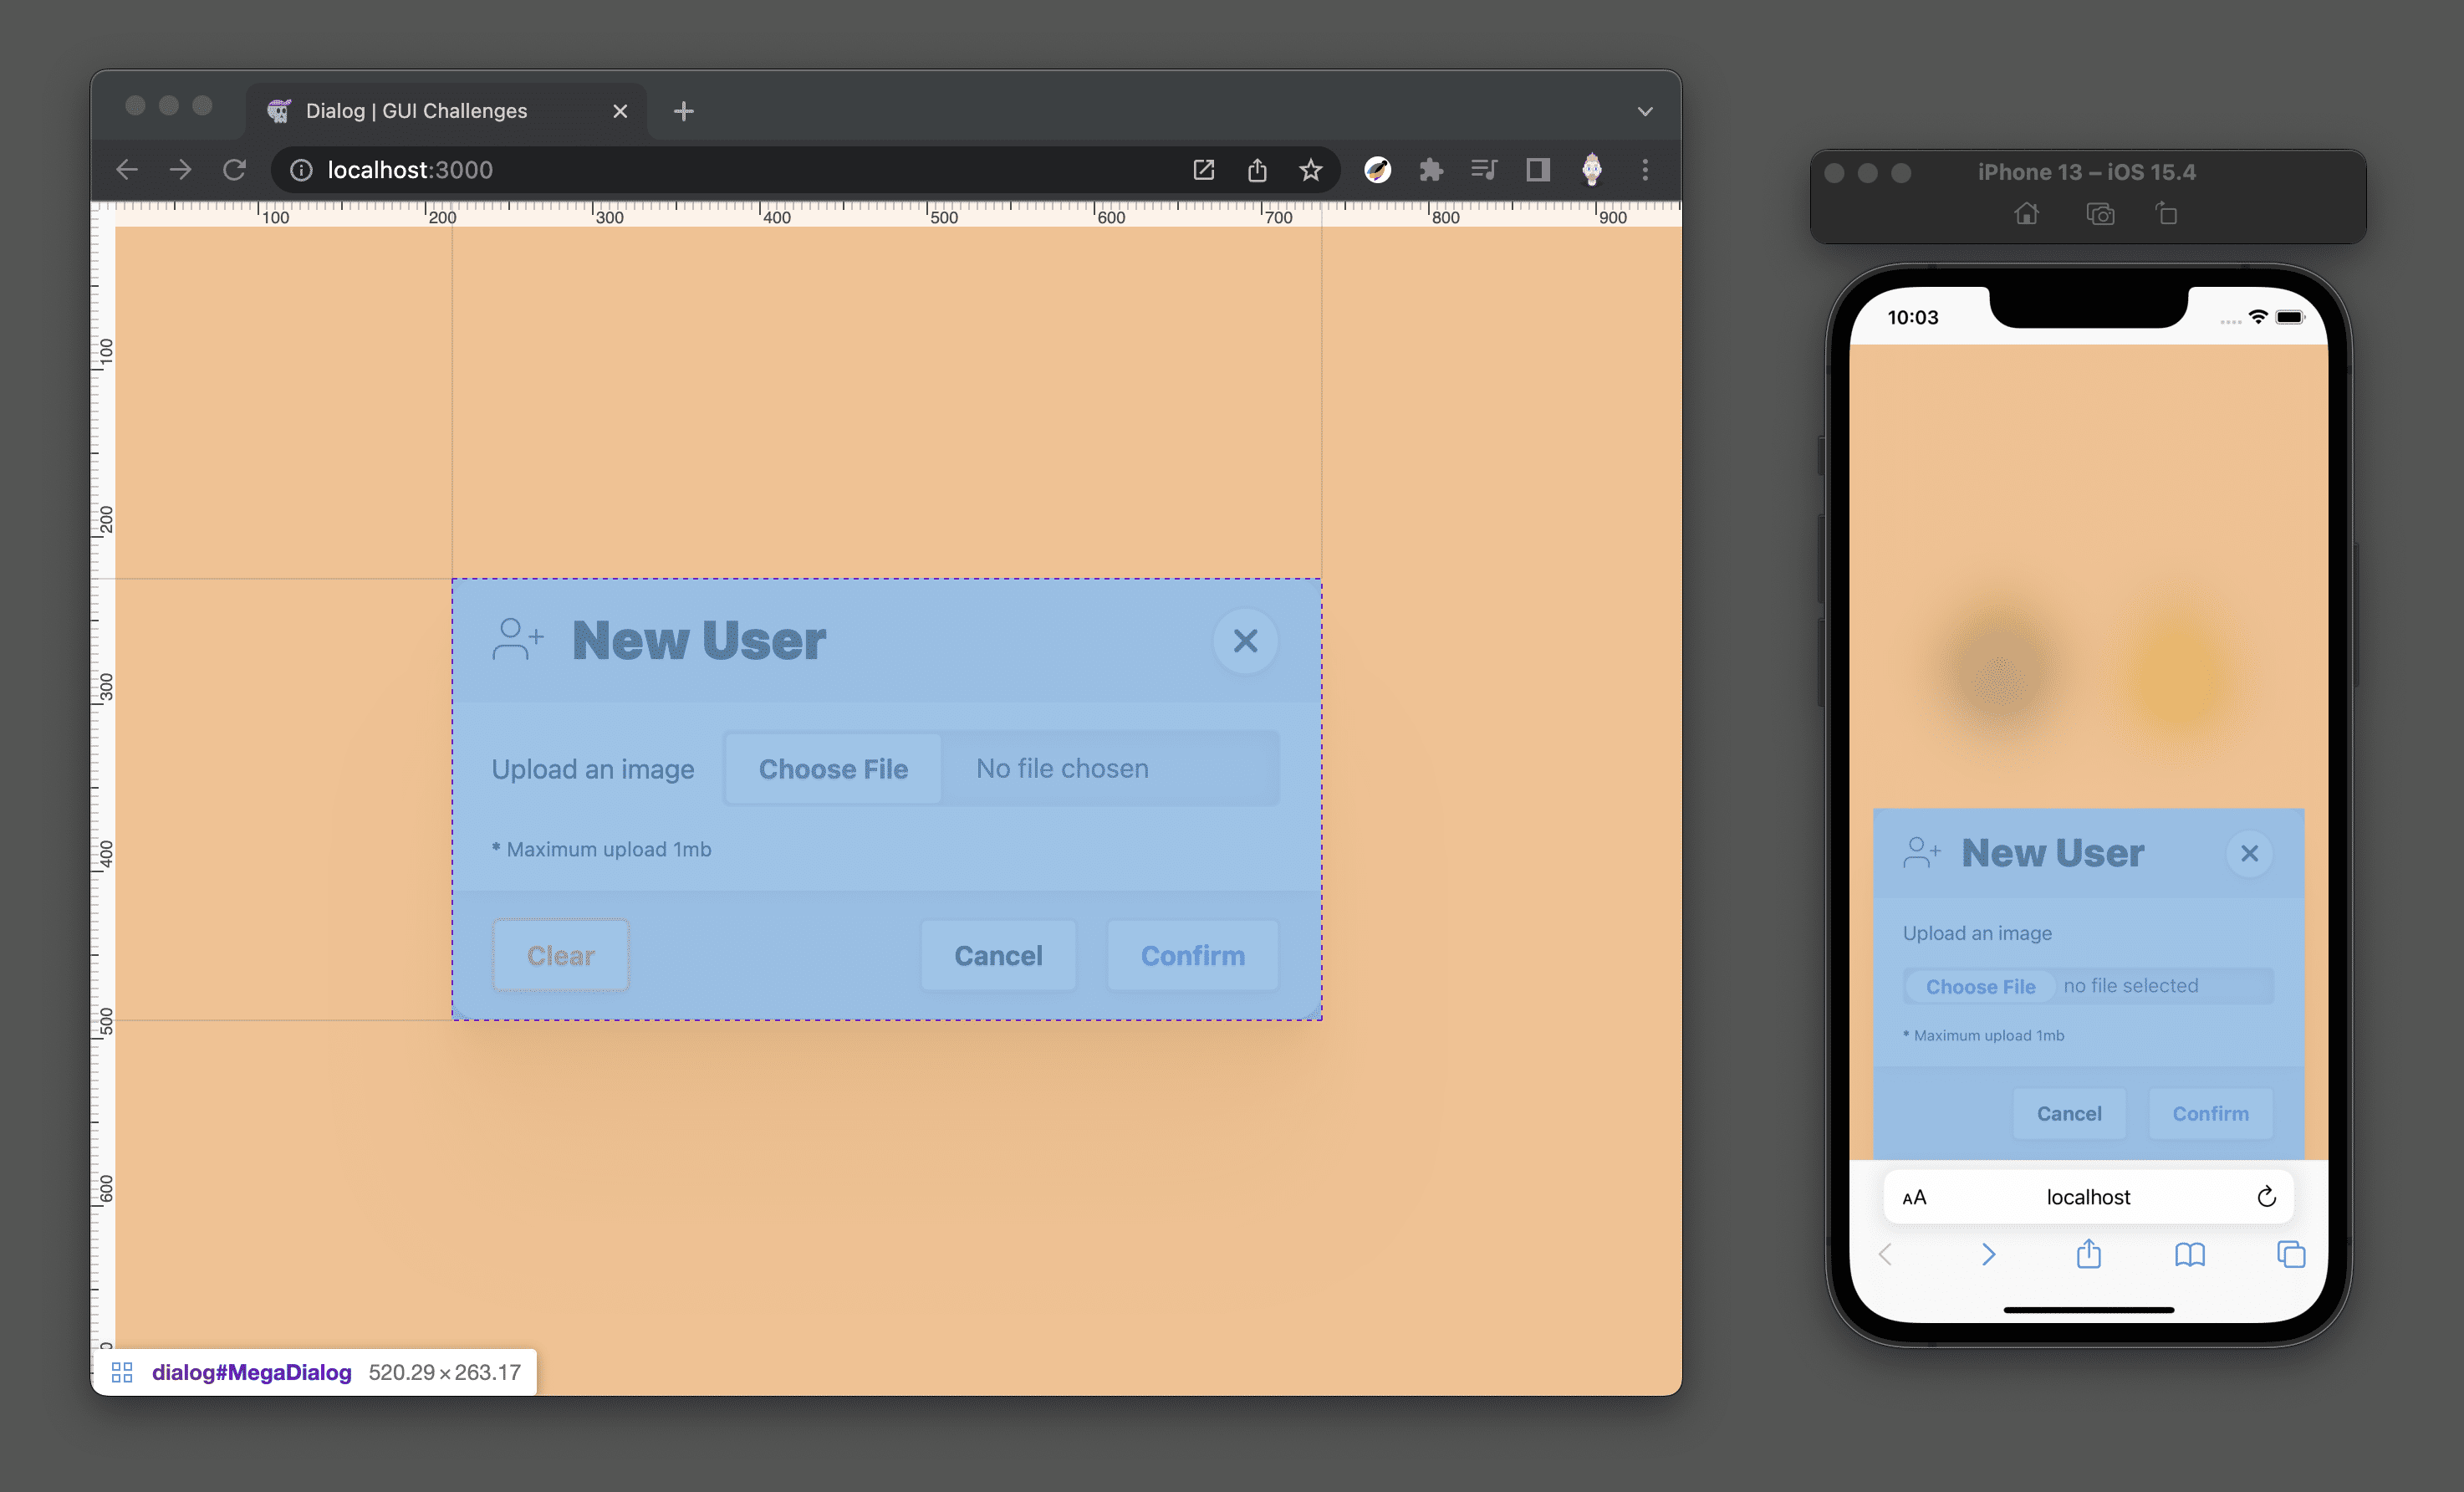Click the Cancel button in desktop dialog
The image size is (2464, 1492).
coord(998,955)
